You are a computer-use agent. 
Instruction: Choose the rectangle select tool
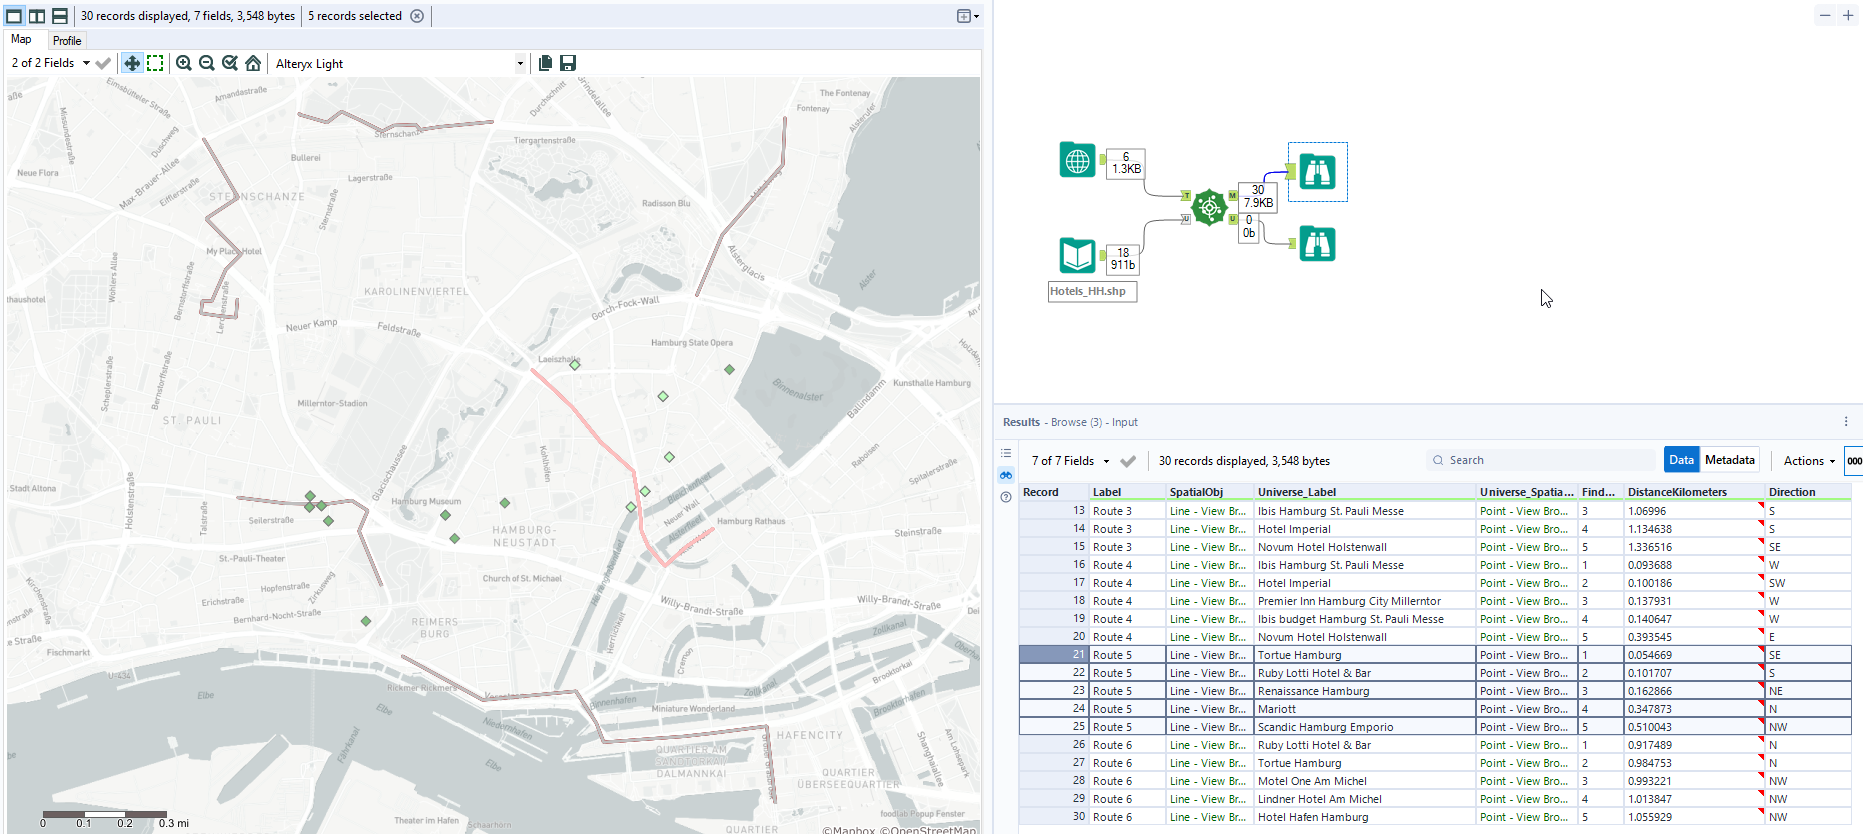155,63
